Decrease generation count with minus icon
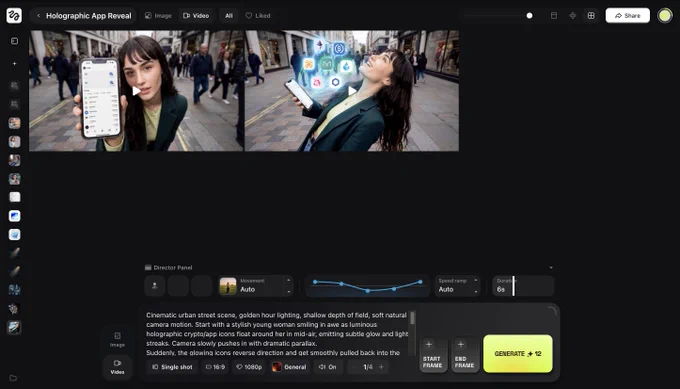This screenshot has width=680, height=389. tap(354, 367)
